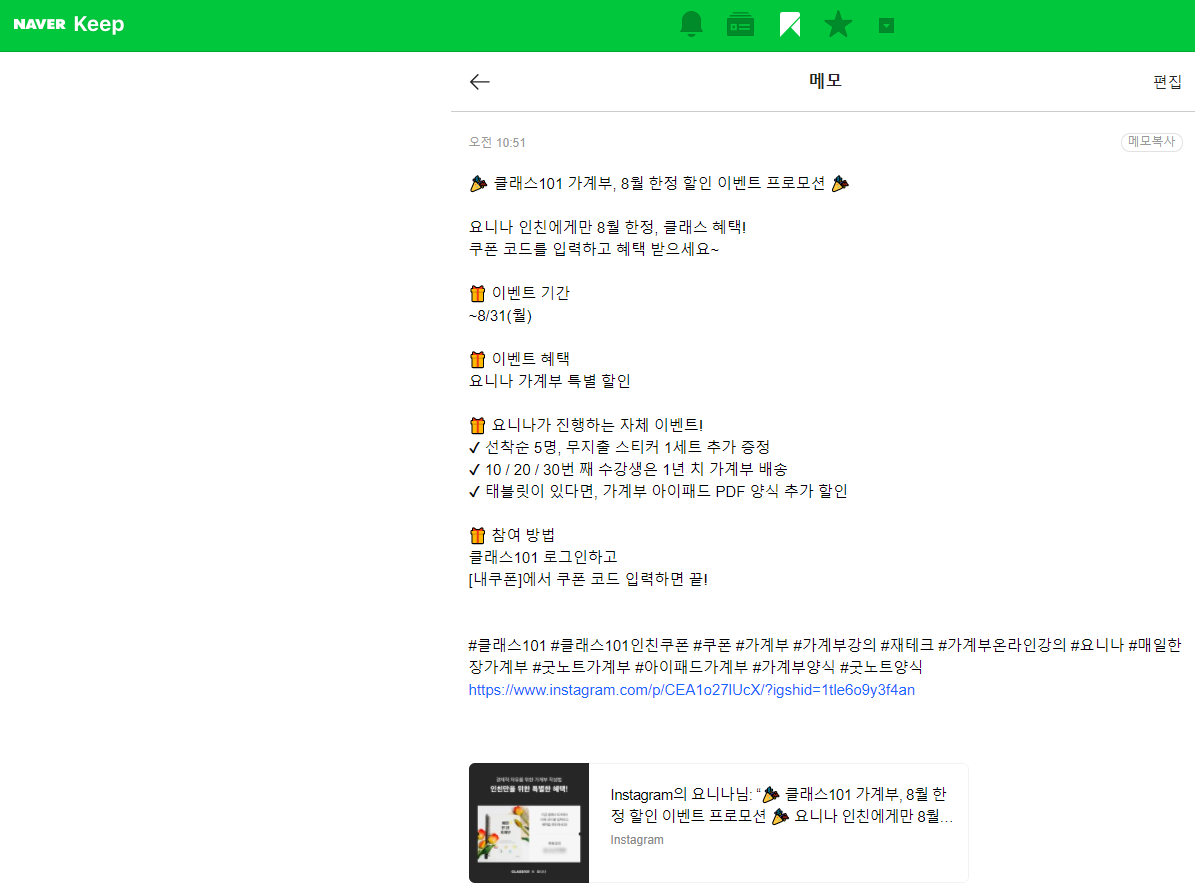Click the NAVER Keep logo
The width and height of the screenshot is (1195, 886).
(x=69, y=24)
